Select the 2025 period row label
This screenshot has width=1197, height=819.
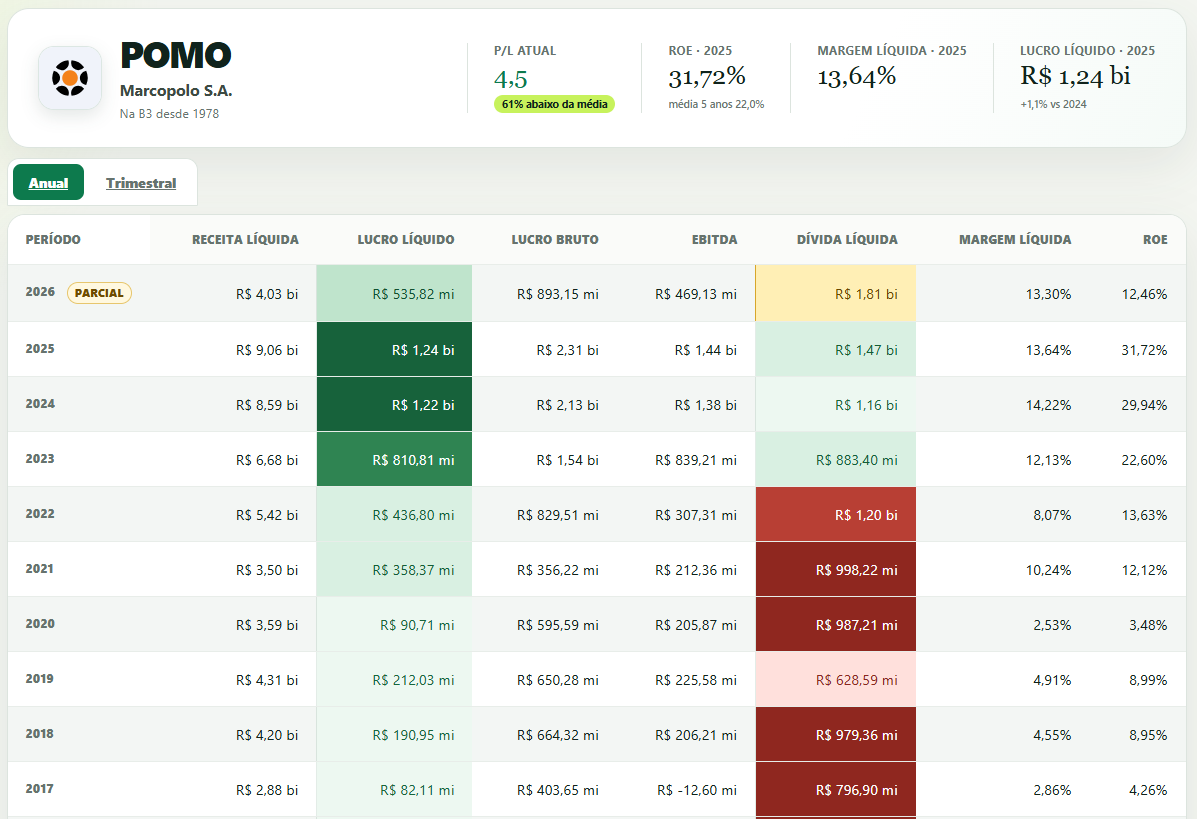pyautogui.click(x=40, y=349)
